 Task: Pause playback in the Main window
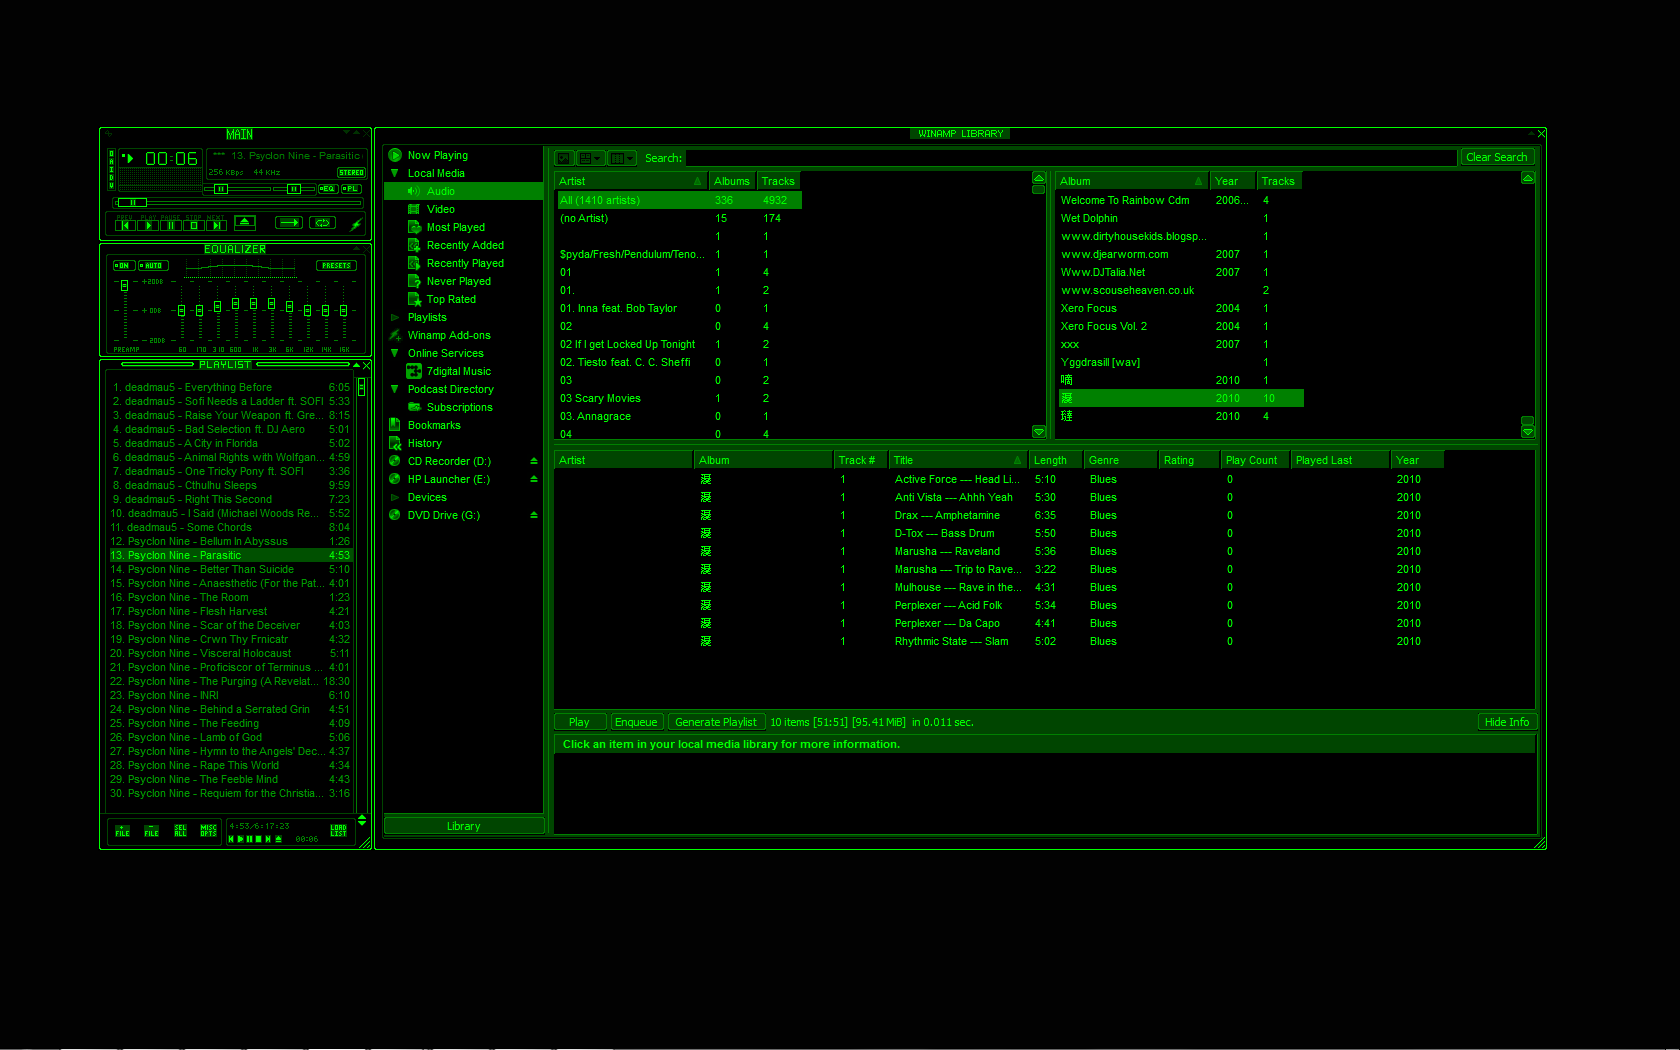(x=170, y=225)
